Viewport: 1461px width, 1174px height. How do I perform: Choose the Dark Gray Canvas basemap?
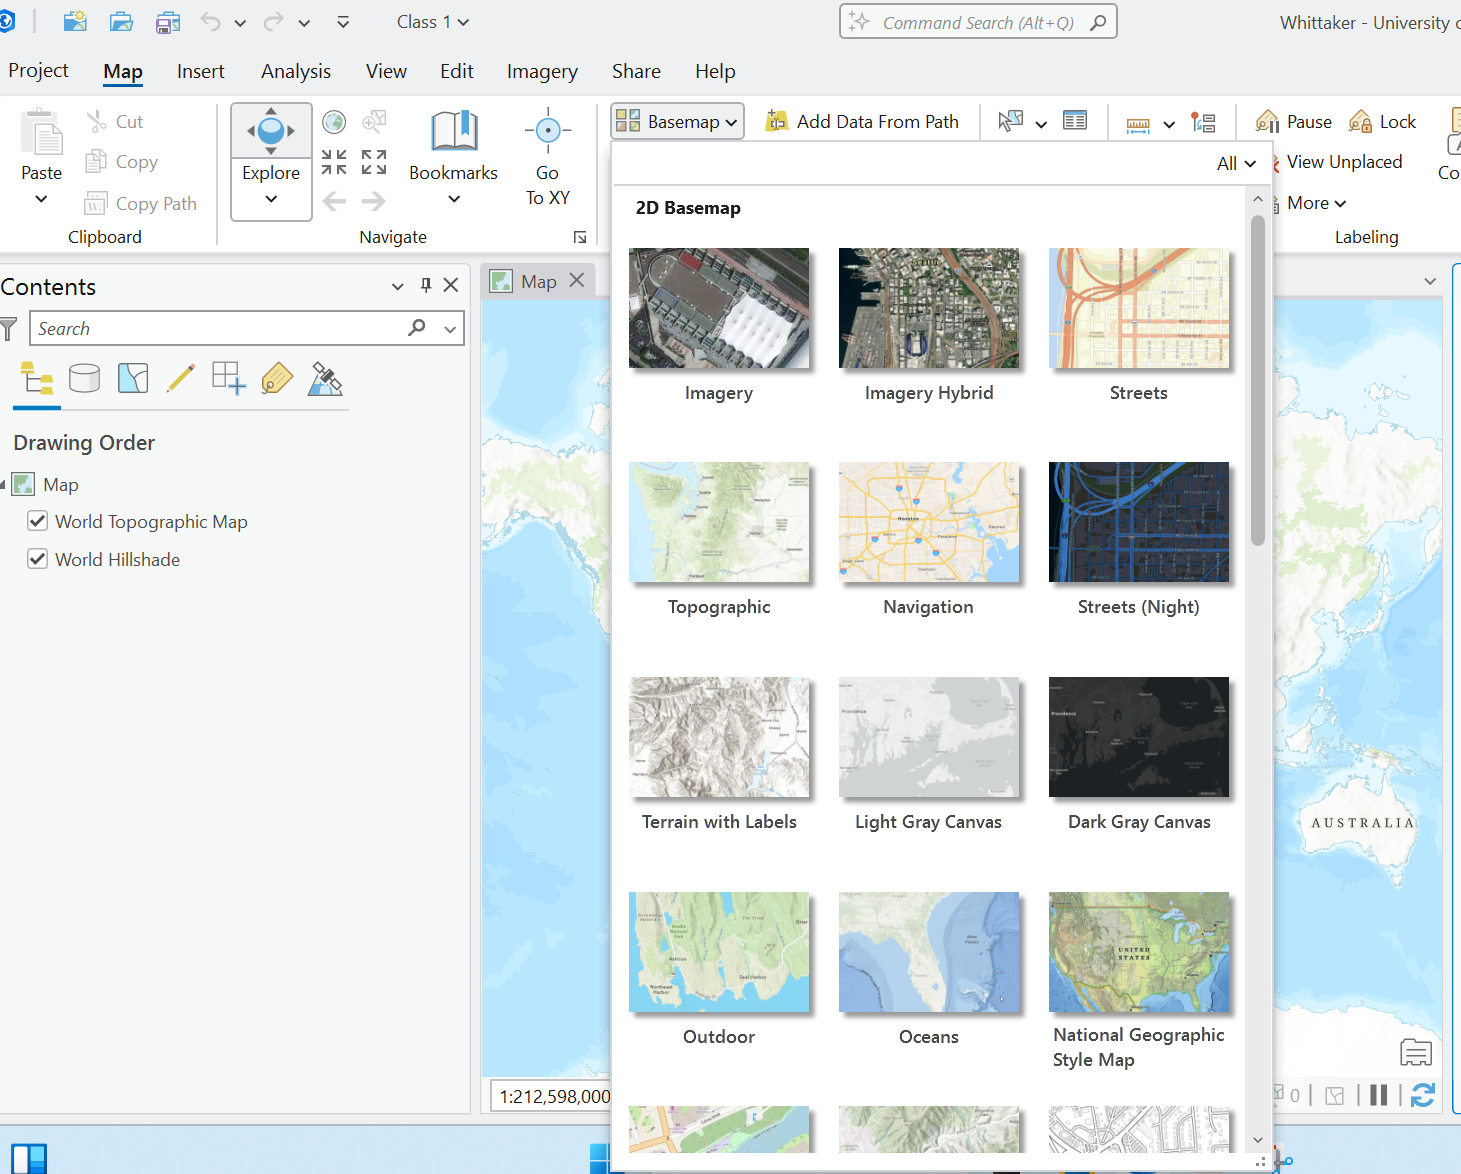[1138, 738]
